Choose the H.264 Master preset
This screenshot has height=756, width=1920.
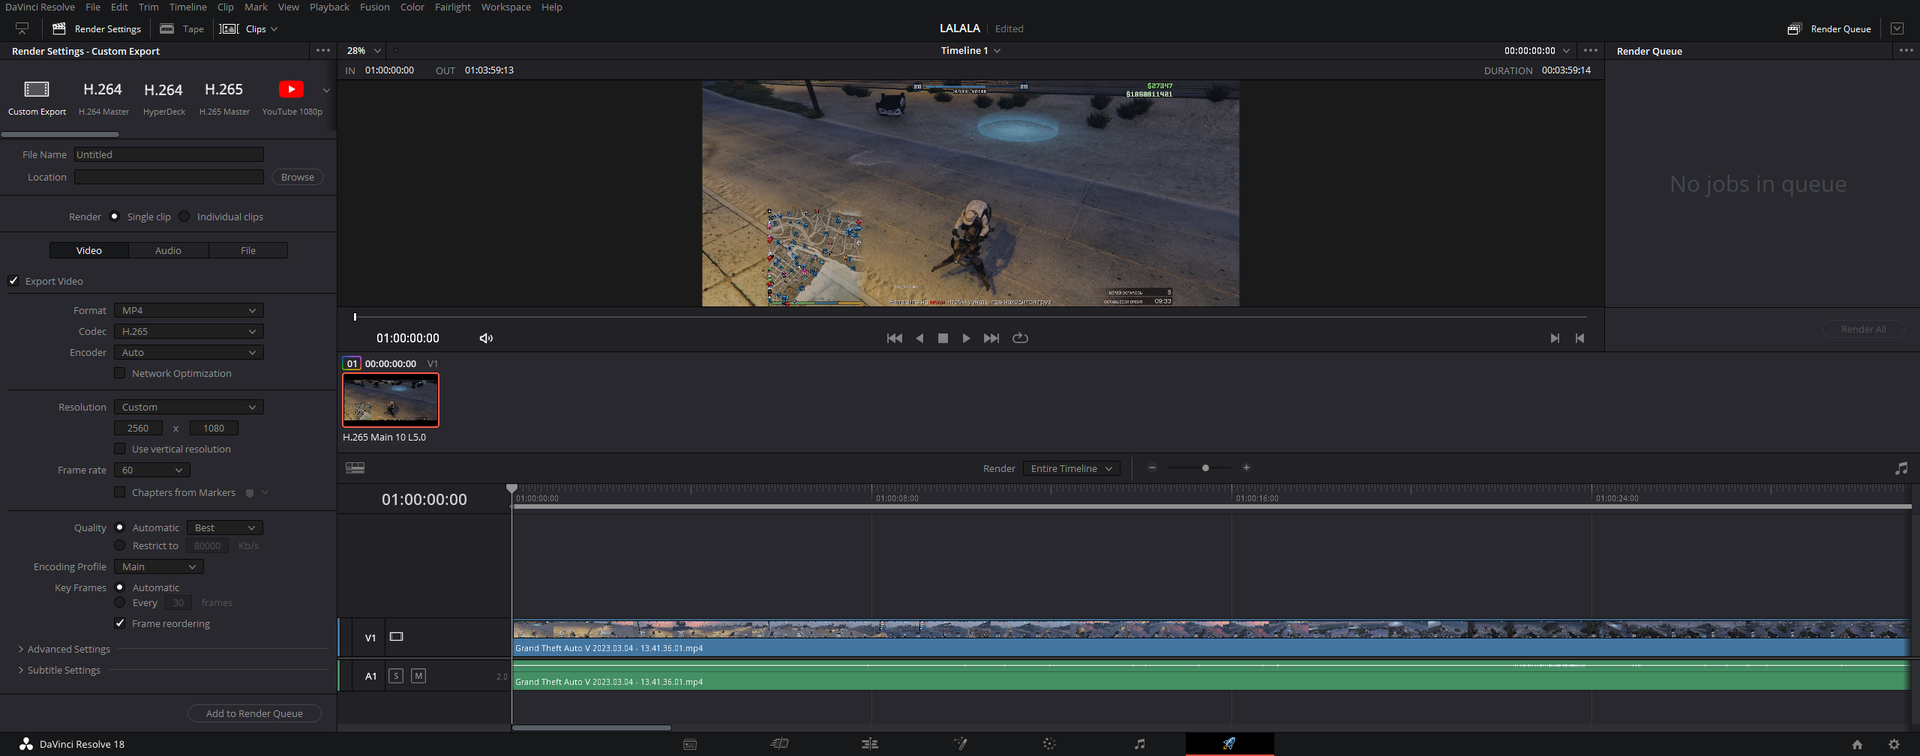[103, 98]
